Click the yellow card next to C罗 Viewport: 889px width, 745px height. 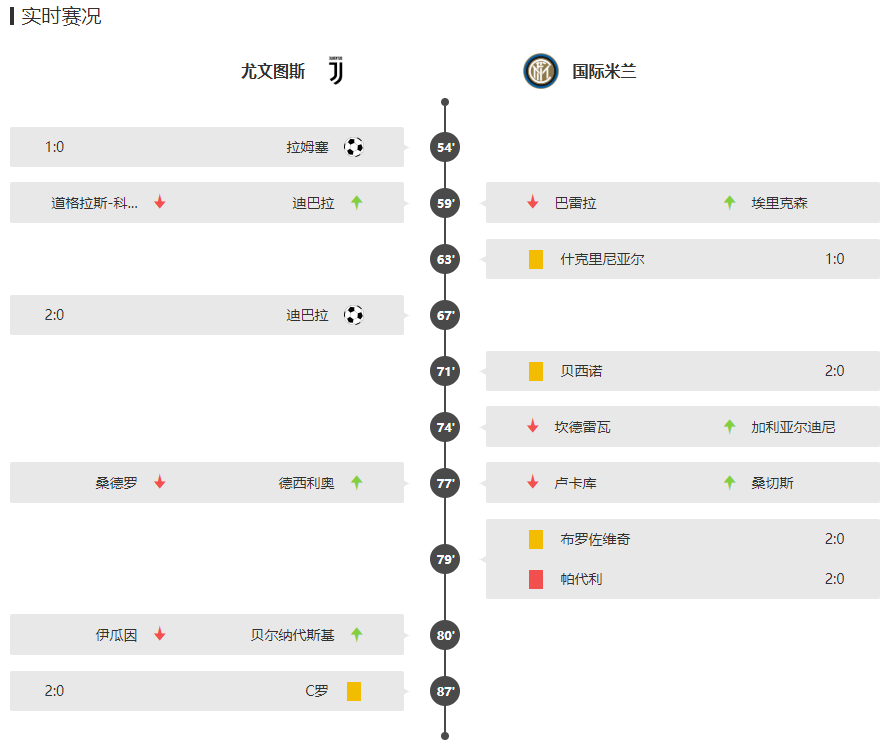pyautogui.click(x=354, y=691)
